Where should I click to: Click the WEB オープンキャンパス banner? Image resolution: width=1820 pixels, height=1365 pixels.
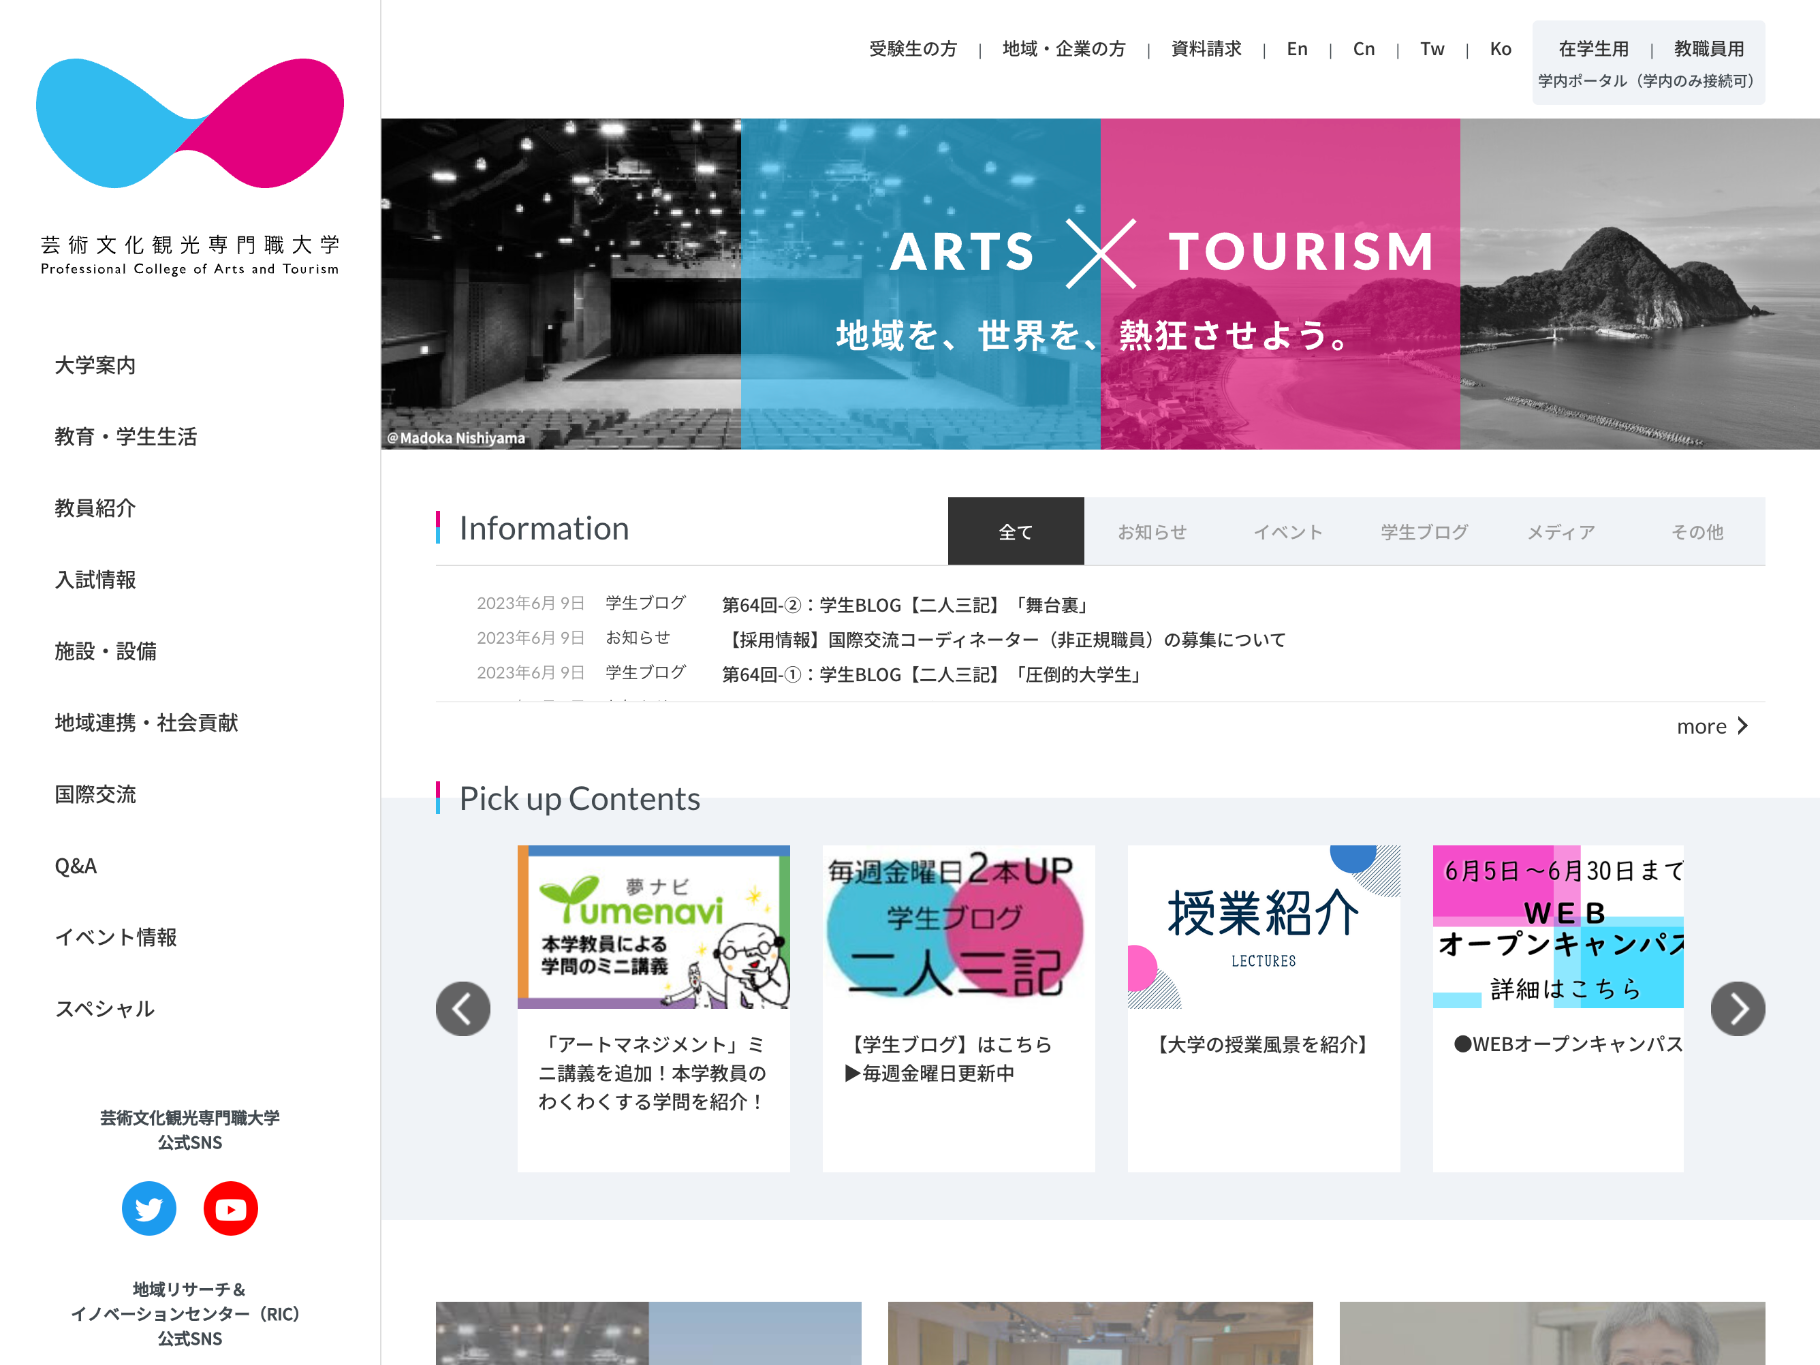[x=1557, y=927]
